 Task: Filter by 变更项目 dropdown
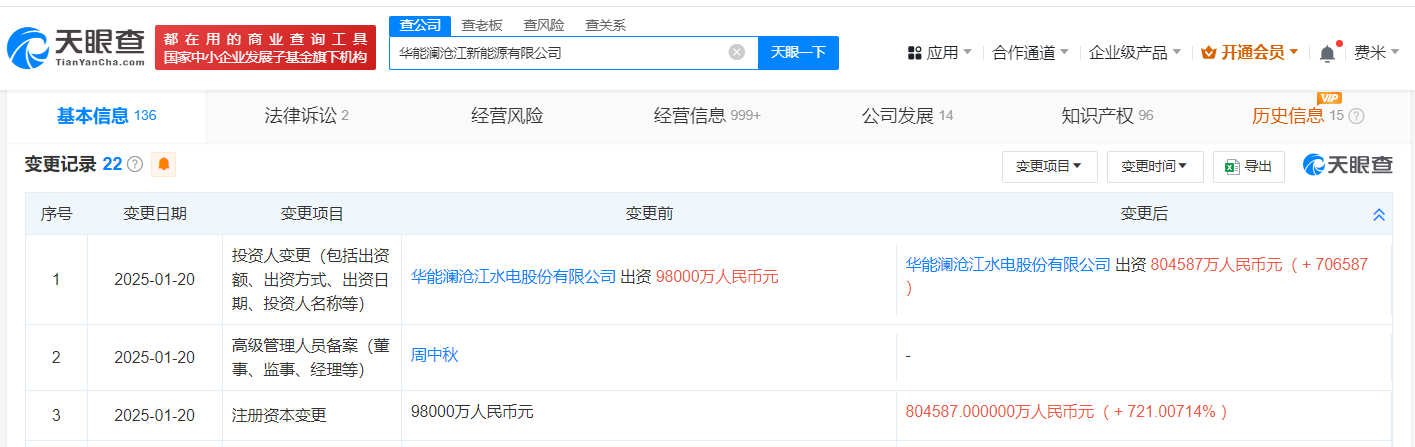point(1049,167)
